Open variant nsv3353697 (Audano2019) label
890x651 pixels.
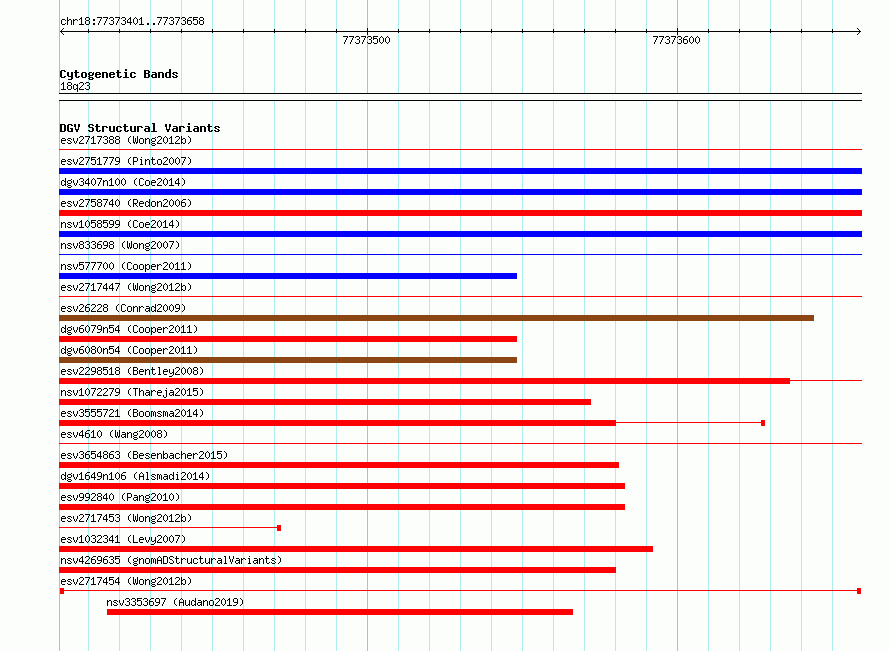pos(175,602)
